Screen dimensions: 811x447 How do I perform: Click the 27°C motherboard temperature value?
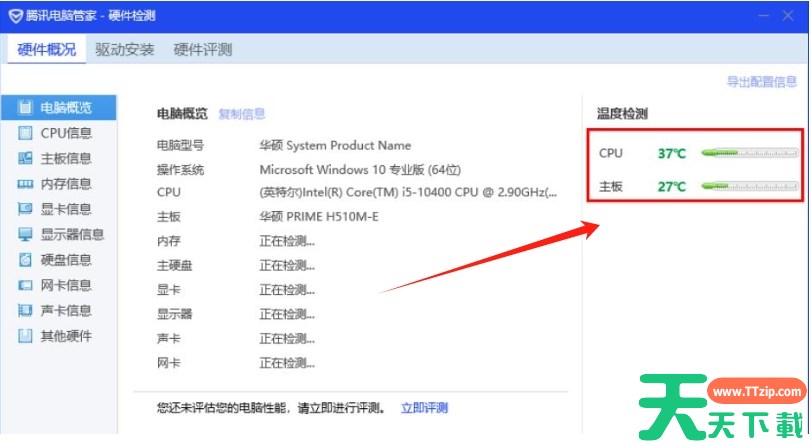[x=671, y=186]
